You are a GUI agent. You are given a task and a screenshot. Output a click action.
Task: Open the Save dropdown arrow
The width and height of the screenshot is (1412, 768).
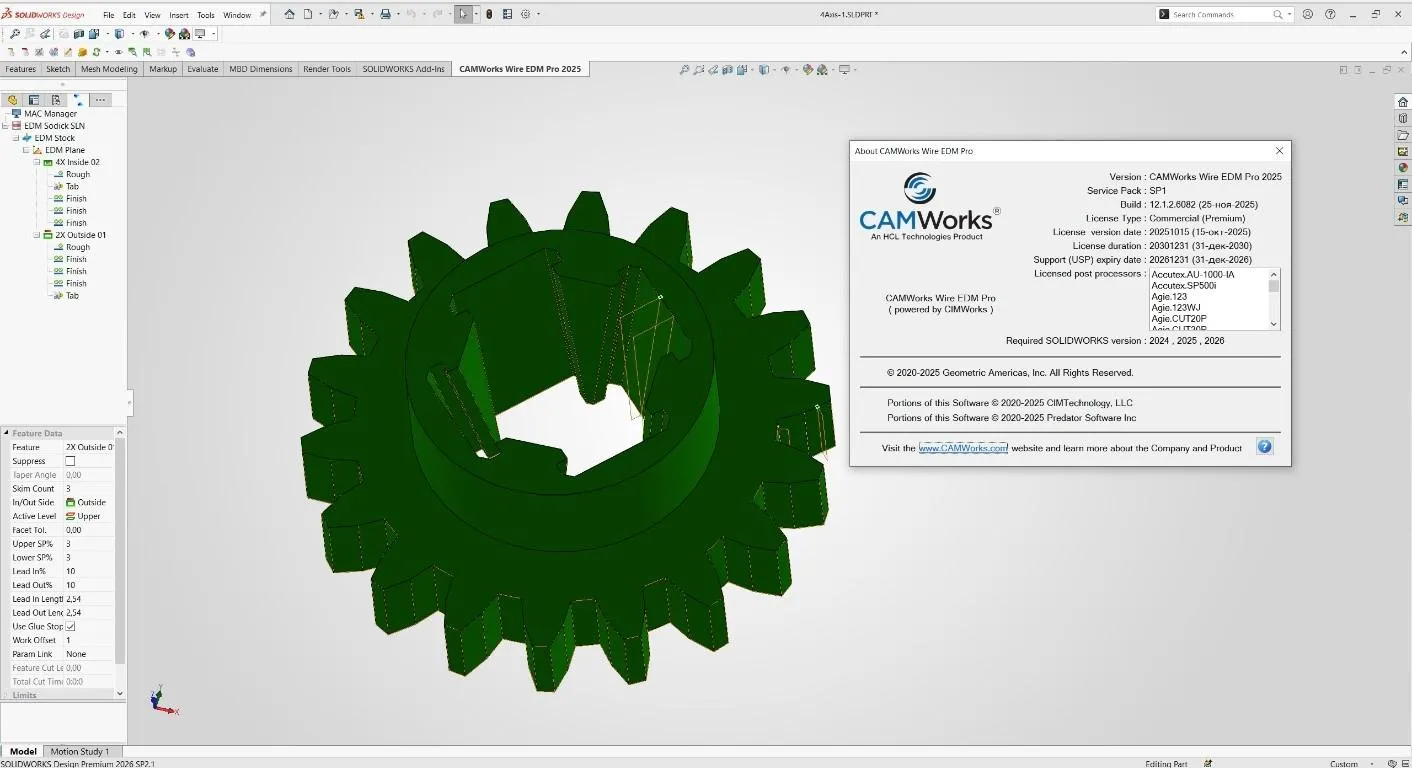coord(372,14)
